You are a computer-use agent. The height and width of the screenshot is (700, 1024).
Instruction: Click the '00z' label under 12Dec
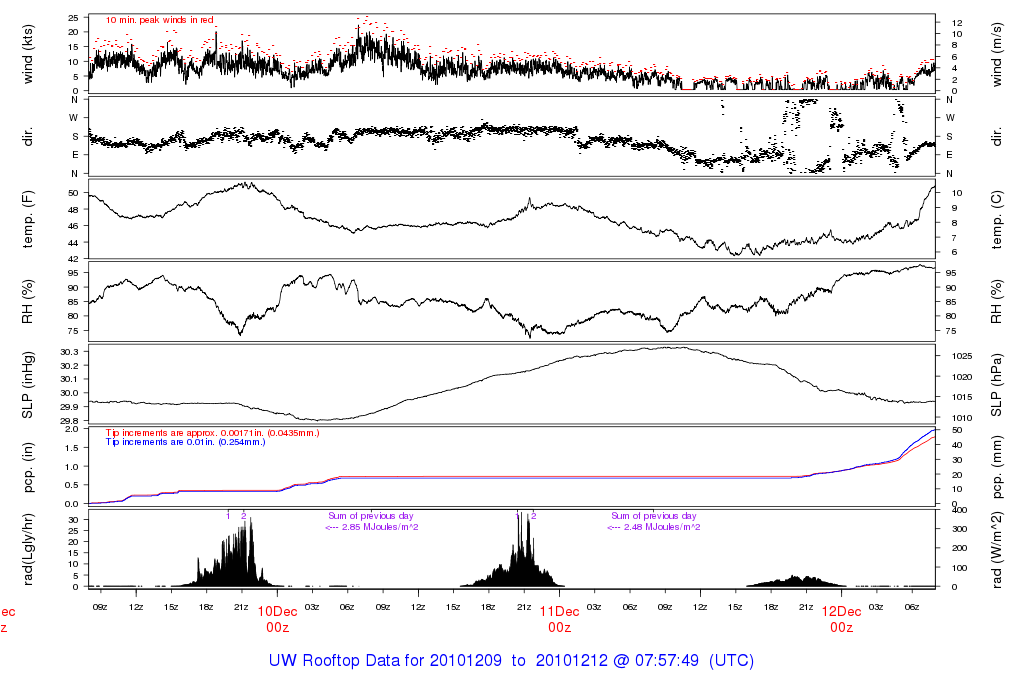coord(841,628)
